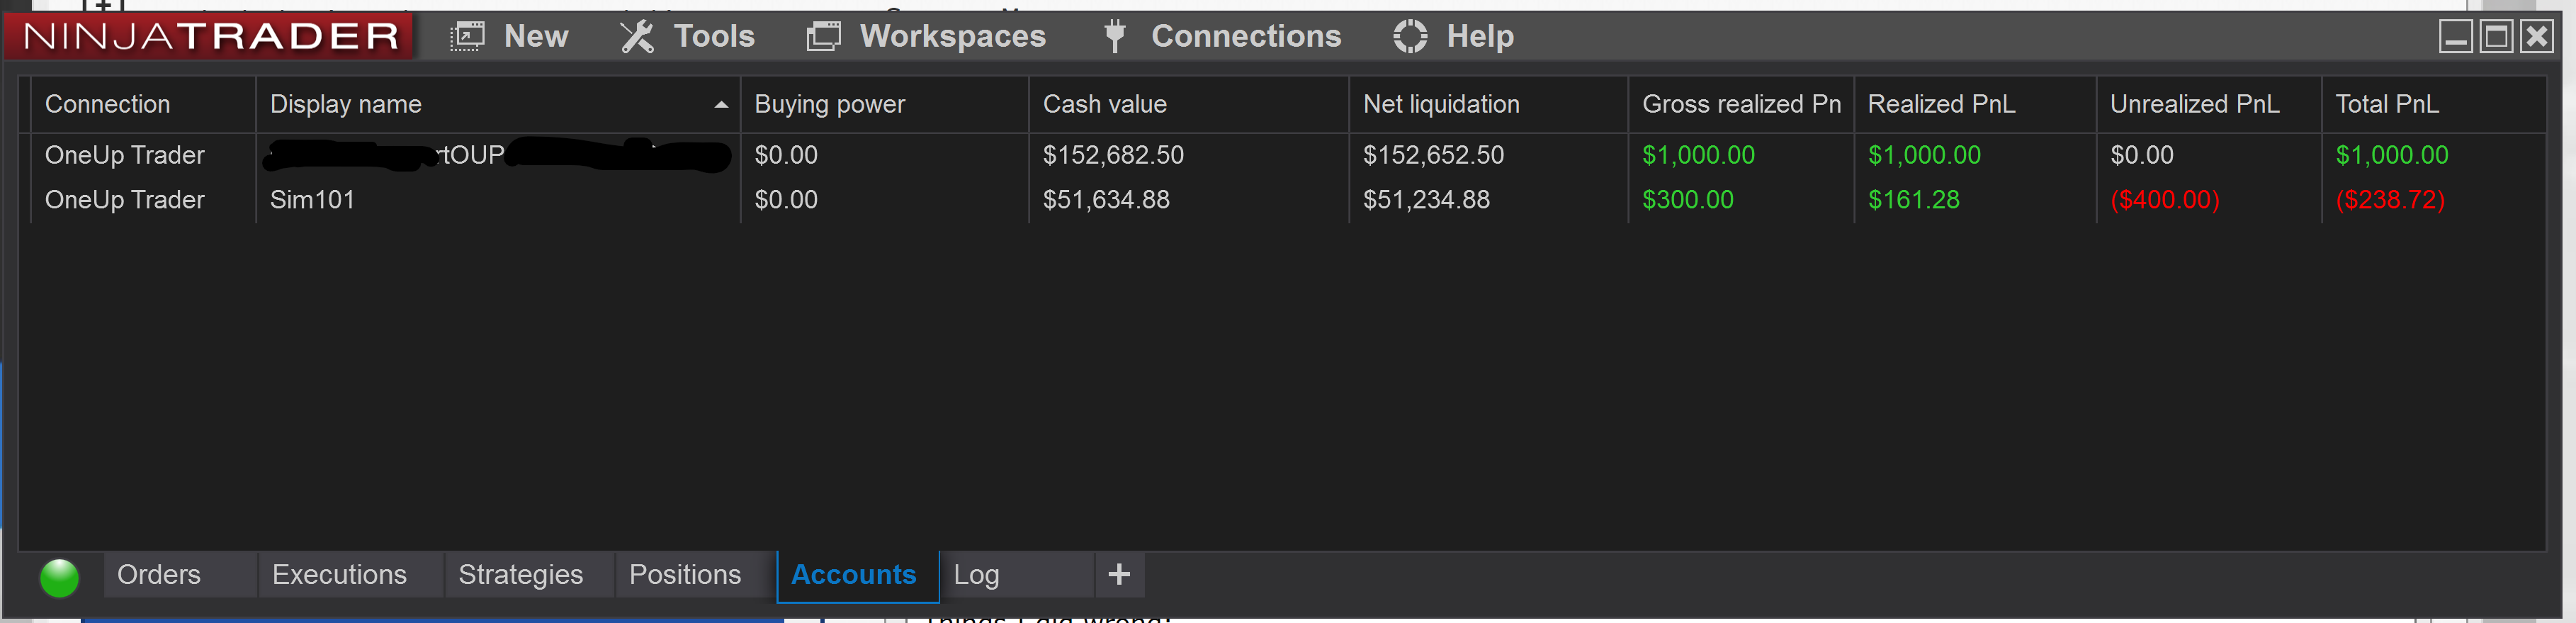
Task: Click the Connections plug icon
Action: [x=1115, y=36]
